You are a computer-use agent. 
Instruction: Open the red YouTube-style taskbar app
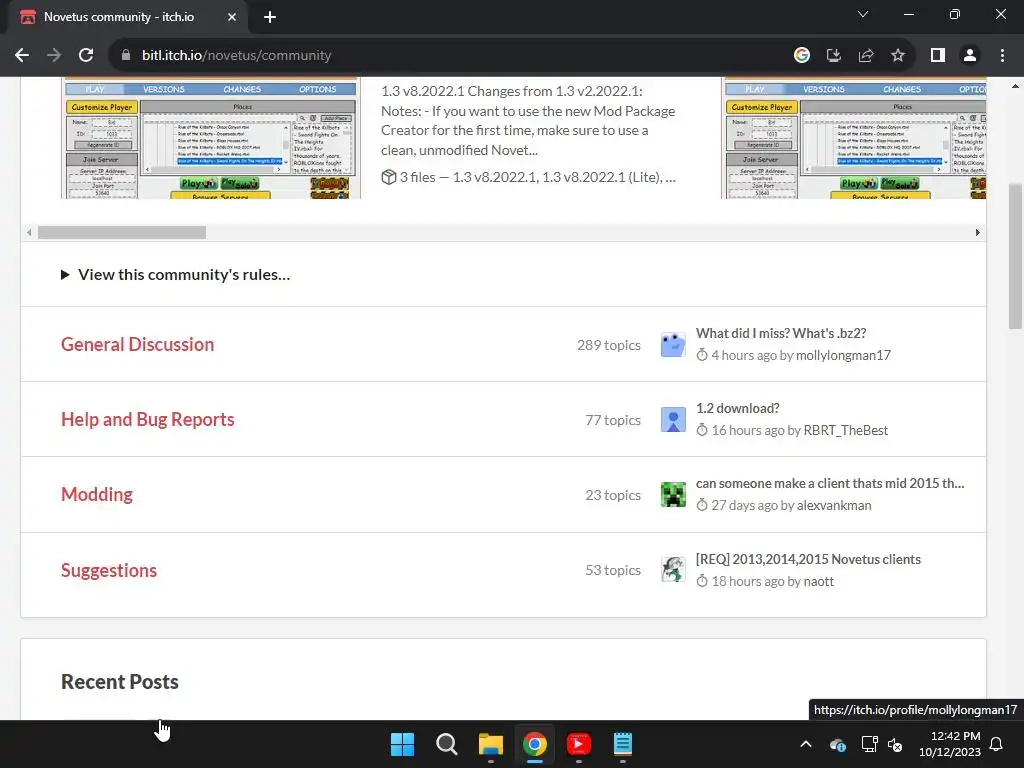tap(579, 744)
